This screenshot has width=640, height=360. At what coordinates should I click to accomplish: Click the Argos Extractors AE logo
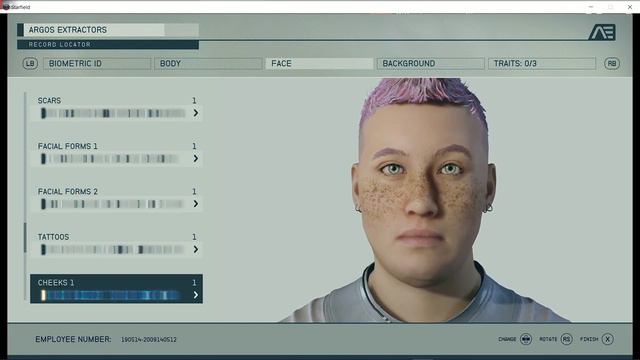click(602, 32)
